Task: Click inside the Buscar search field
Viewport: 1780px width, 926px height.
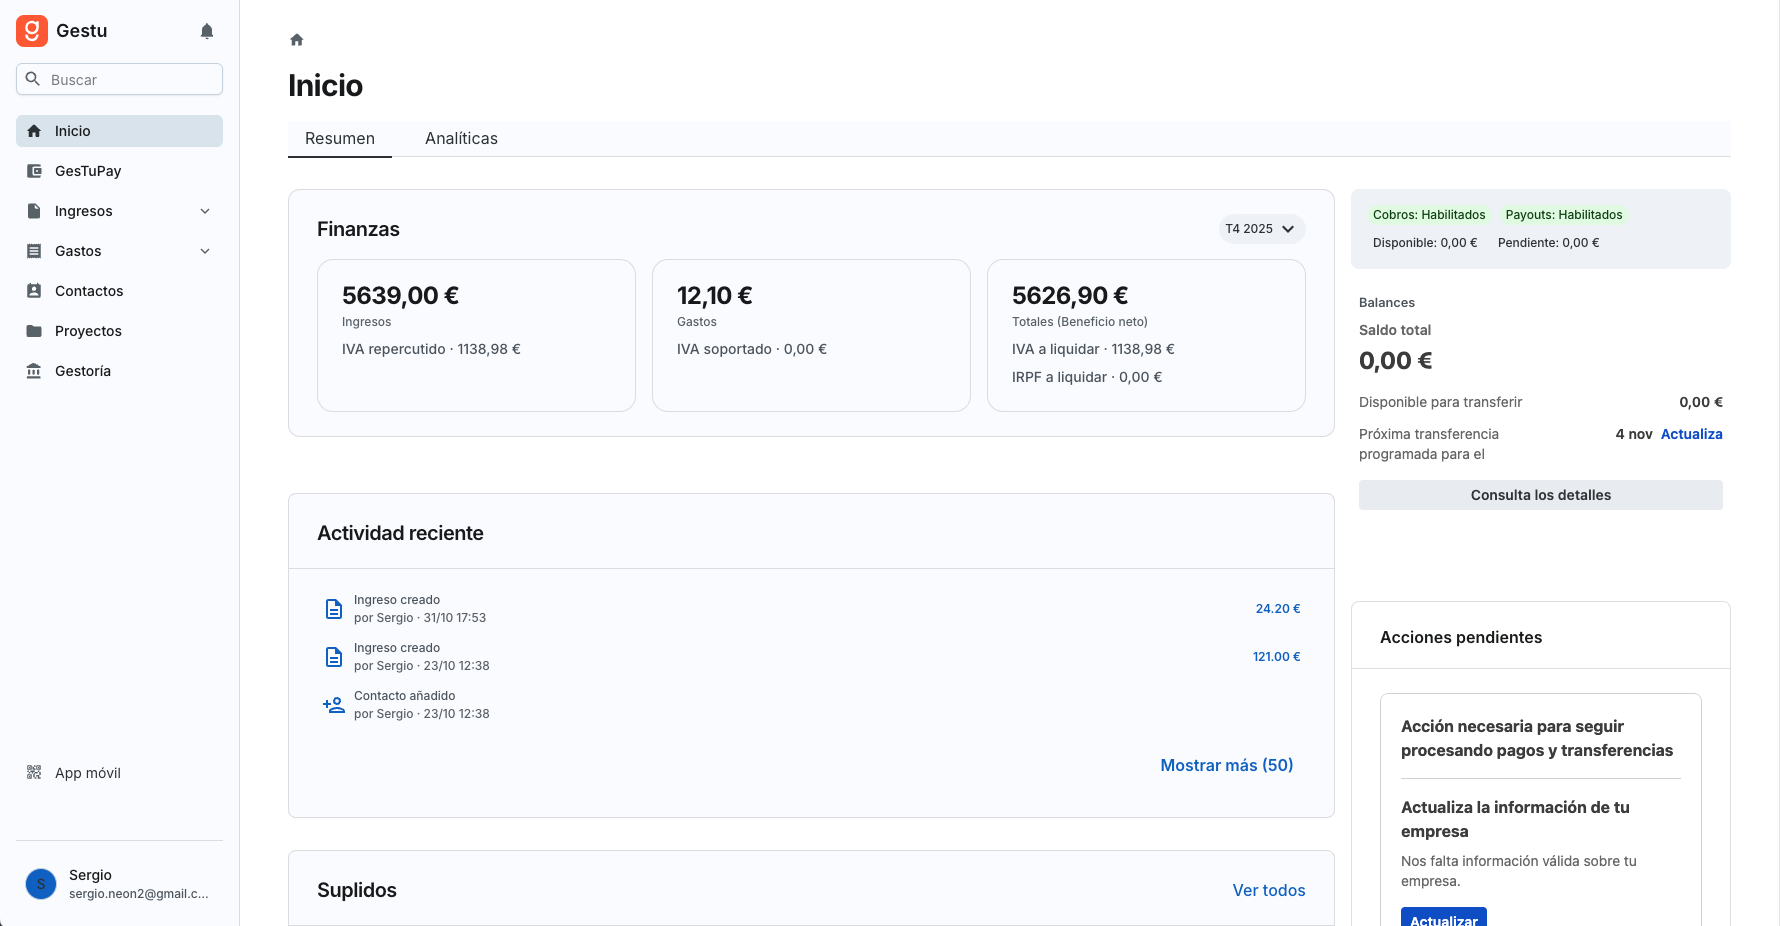Action: pos(119,79)
